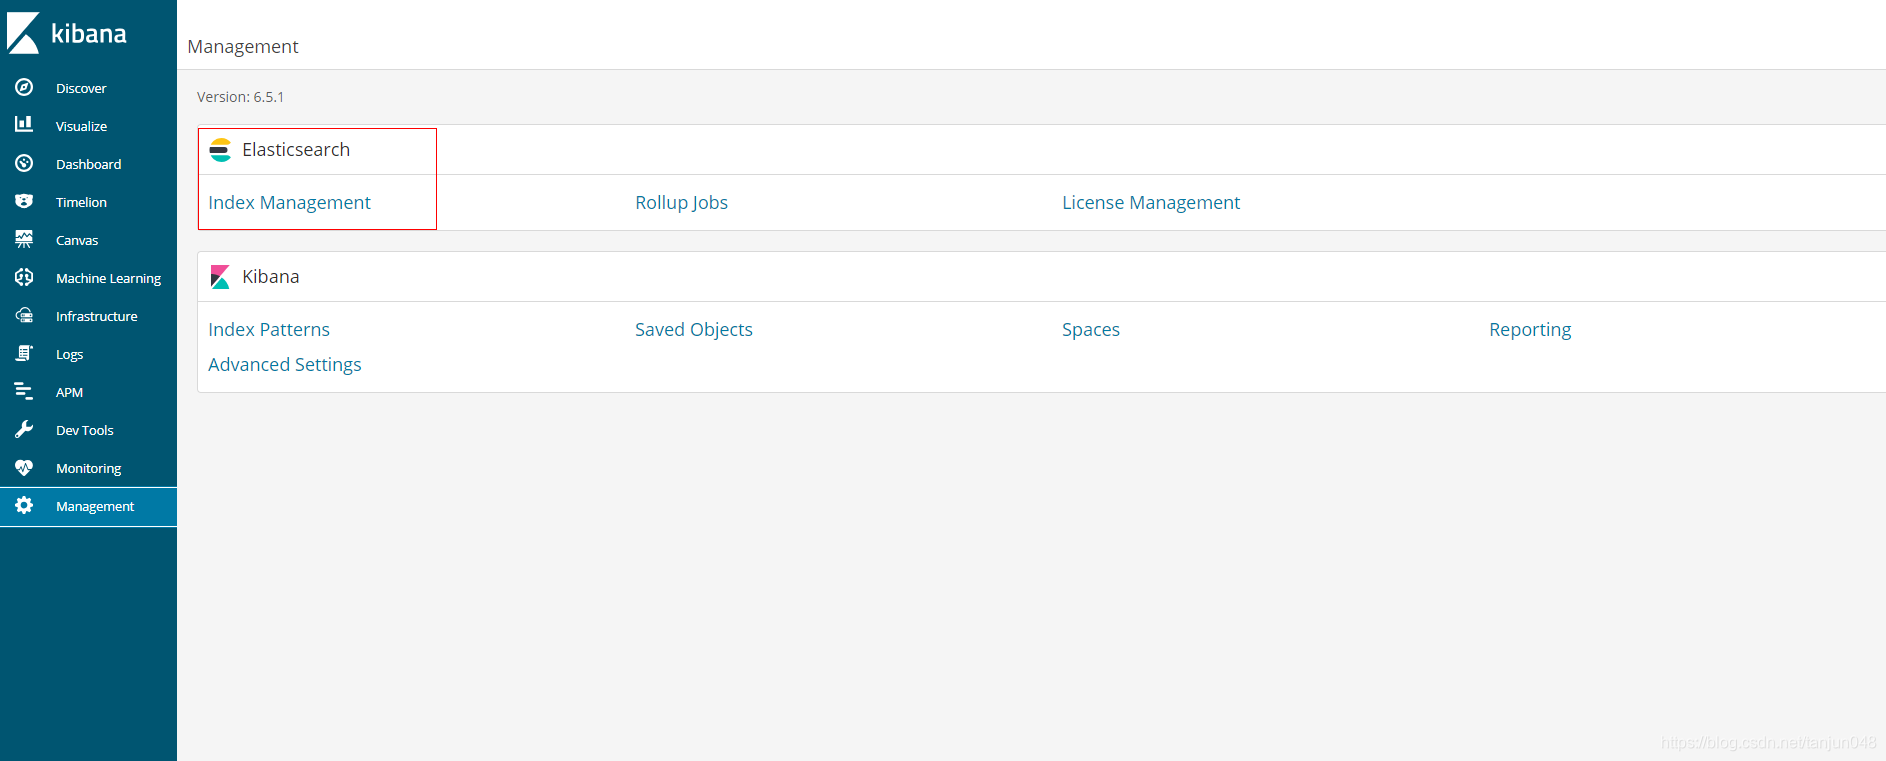
Task: Open License Management
Action: coord(1151,203)
